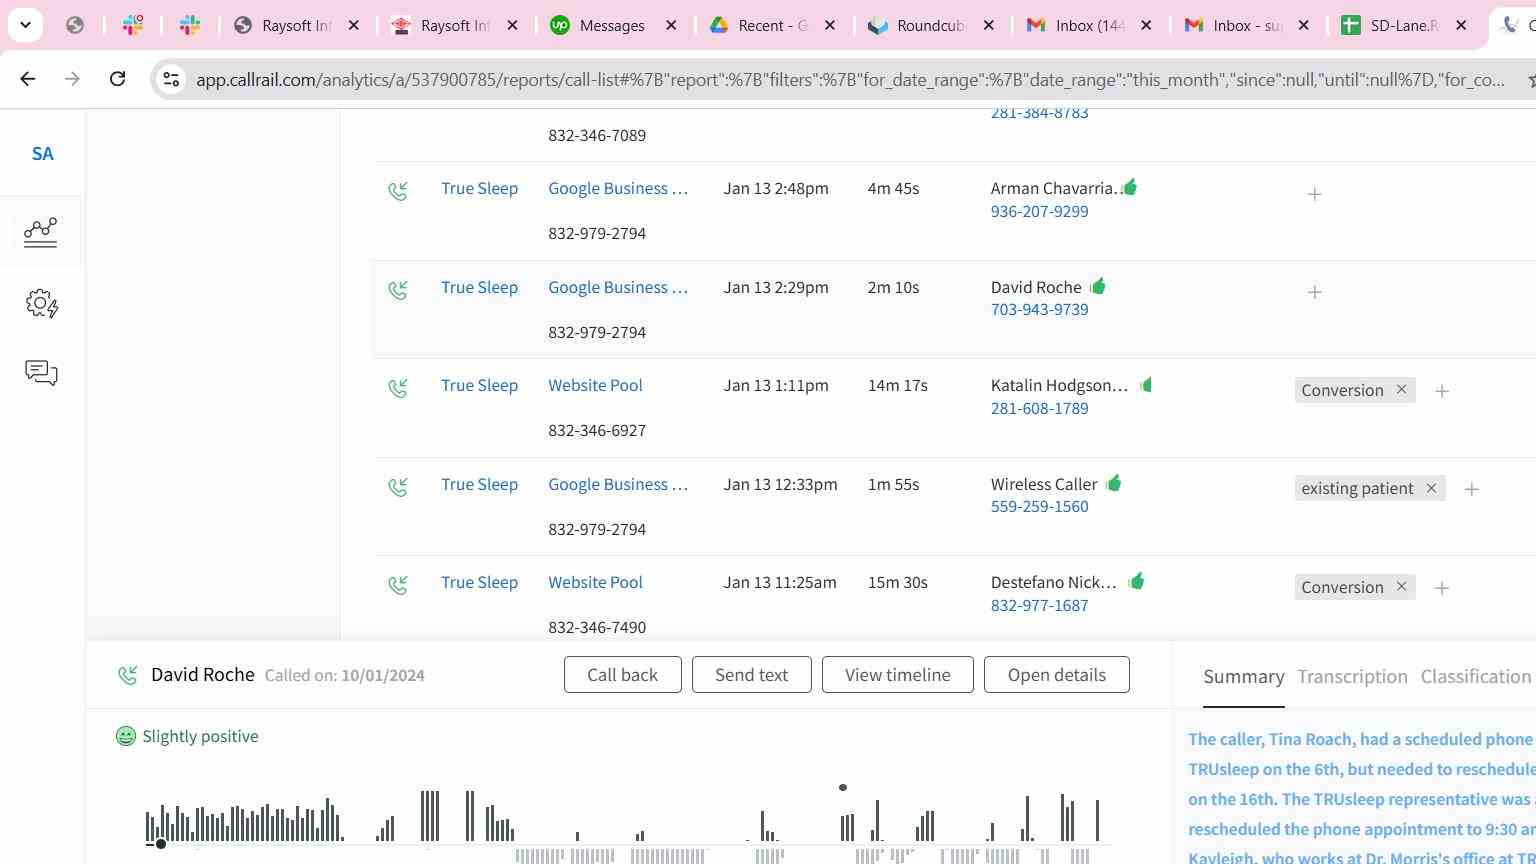Click phone number 559-259-1560

click(1039, 506)
